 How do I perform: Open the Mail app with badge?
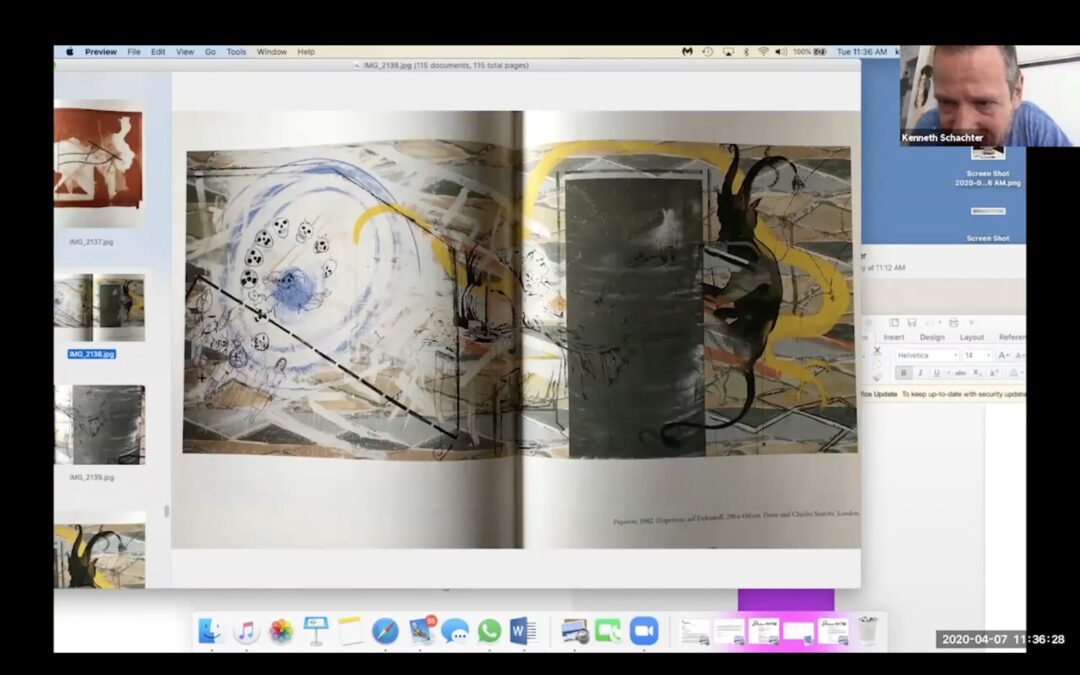pos(422,630)
